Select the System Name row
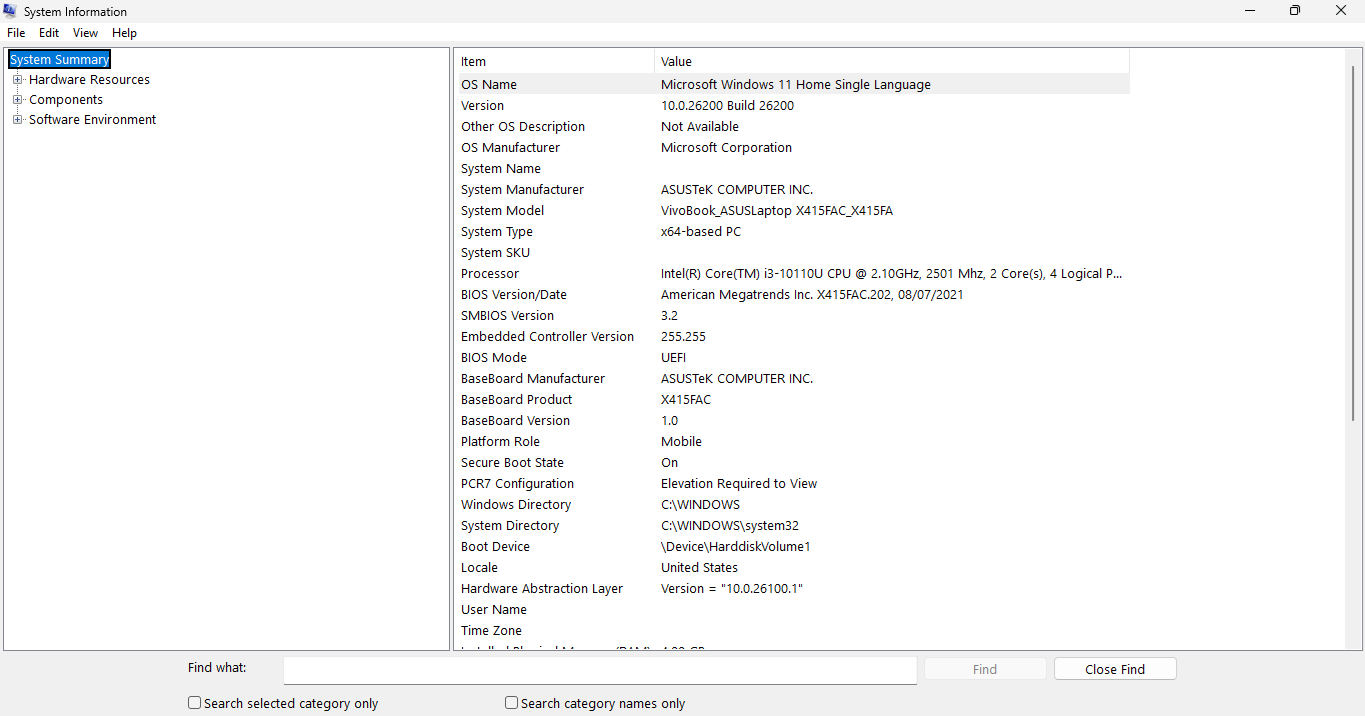The width and height of the screenshot is (1365, 716). pyautogui.click(x=794, y=169)
